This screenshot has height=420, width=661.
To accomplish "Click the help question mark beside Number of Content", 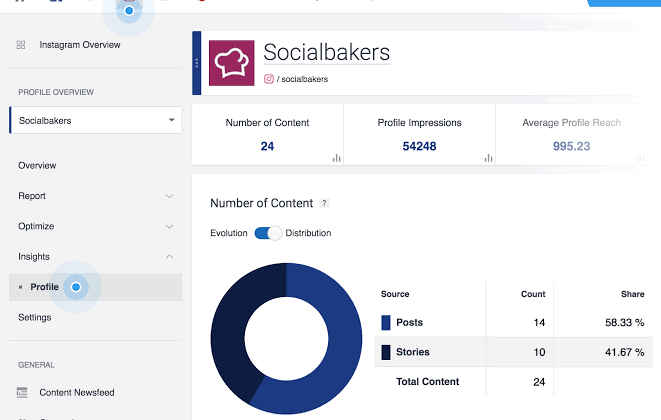I will (324, 203).
